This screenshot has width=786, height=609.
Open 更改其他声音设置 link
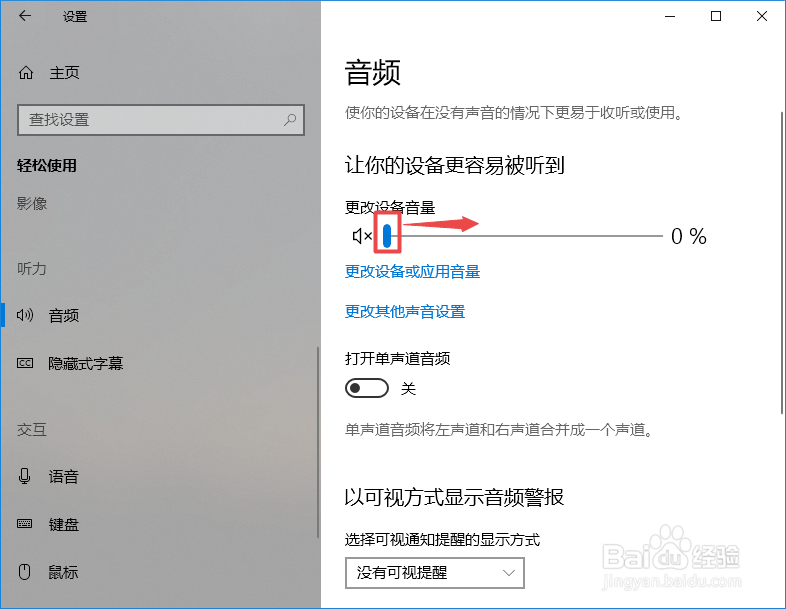405,311
